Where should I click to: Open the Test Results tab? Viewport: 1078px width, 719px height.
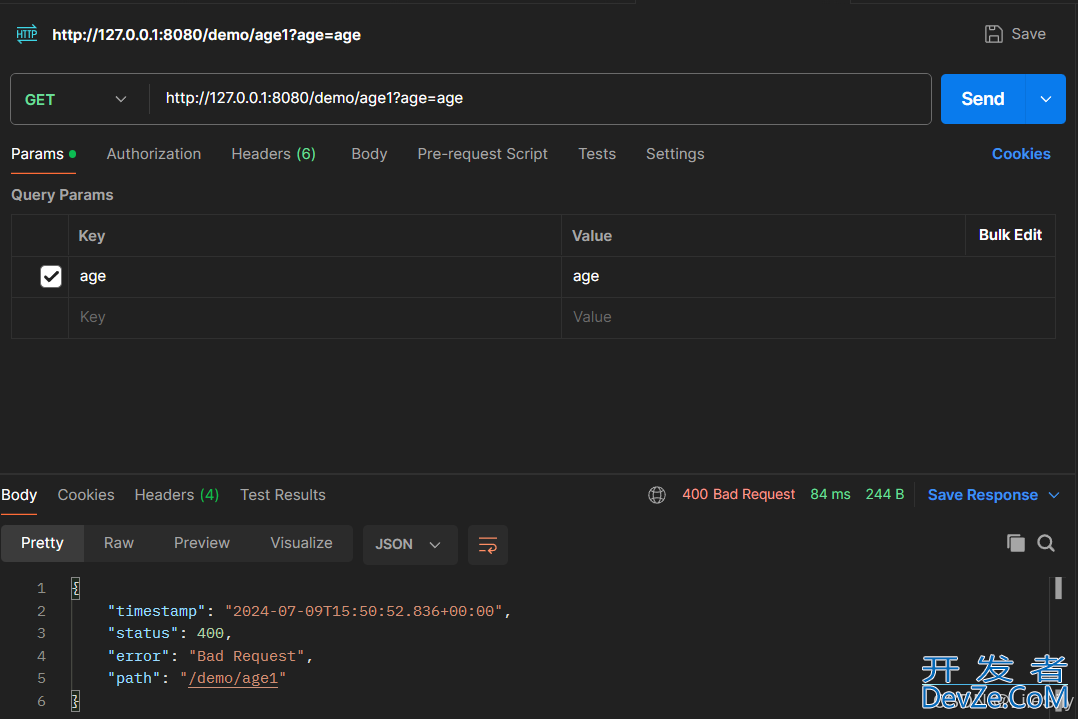pos(283,495)
